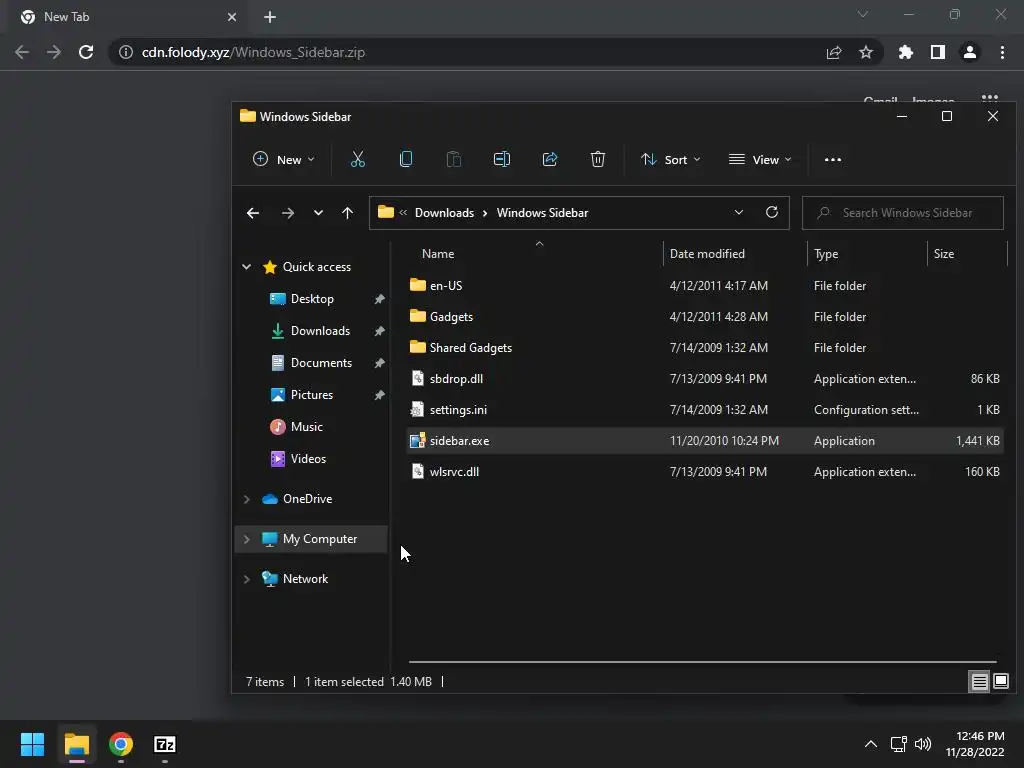Go up one folder level
The width and height of the screenshot is (1024, 768).
(x=347, y=213)
